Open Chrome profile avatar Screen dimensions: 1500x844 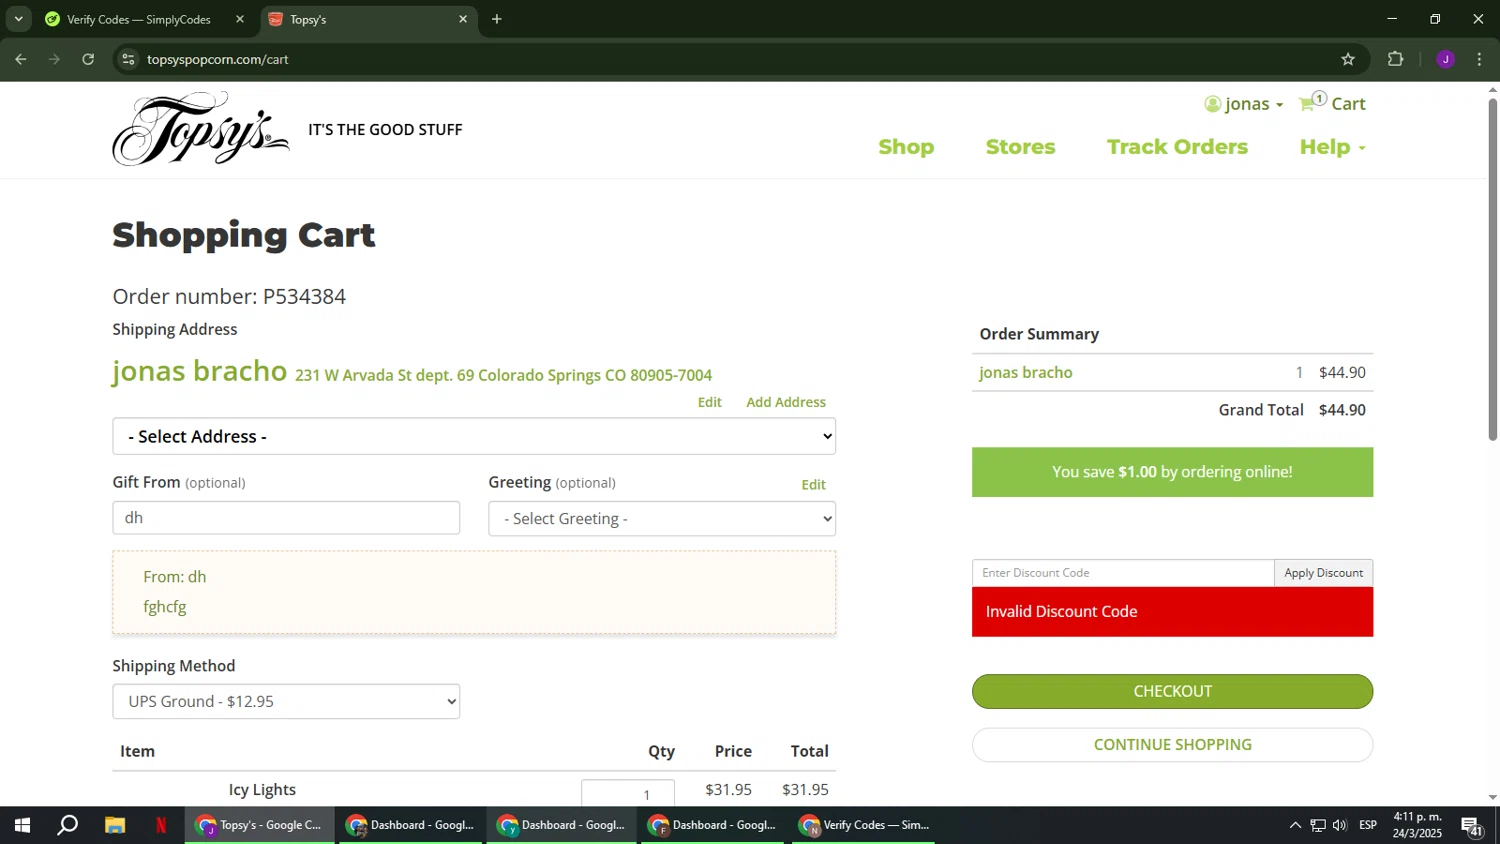tap(1445, 59)
